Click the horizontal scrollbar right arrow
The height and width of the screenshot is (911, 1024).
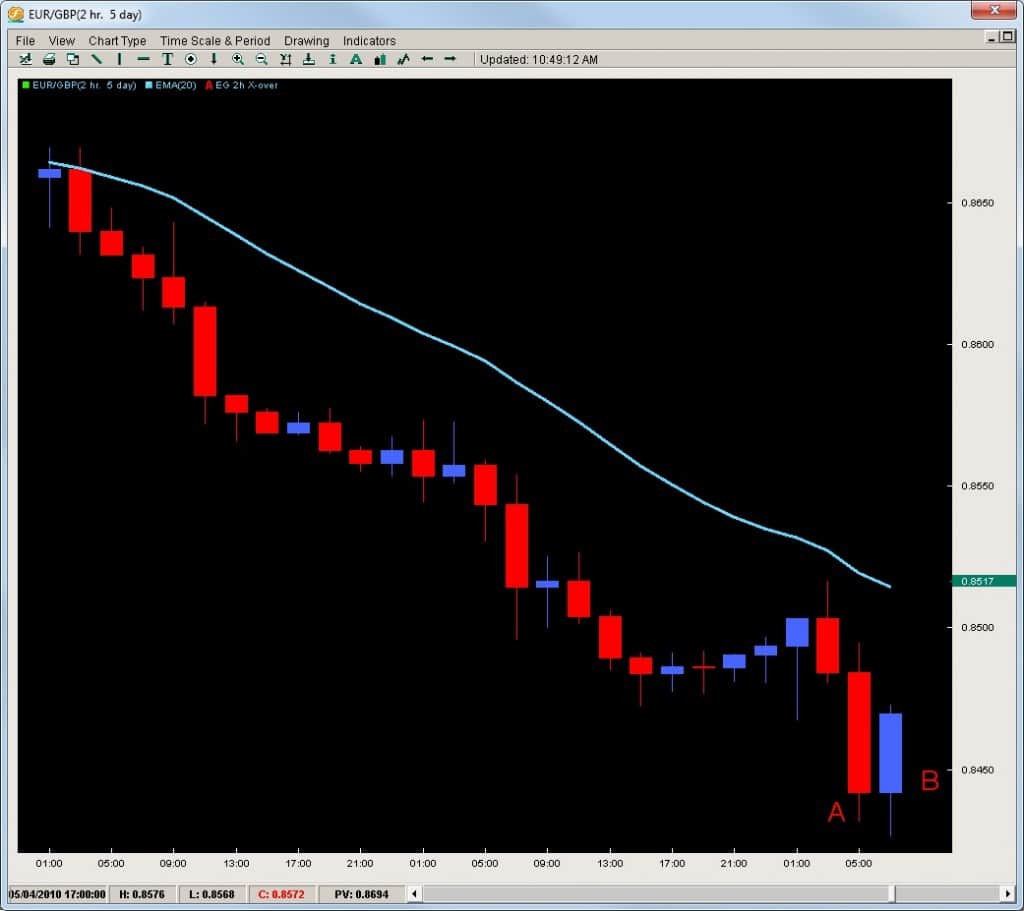[x=1007, y=893]
